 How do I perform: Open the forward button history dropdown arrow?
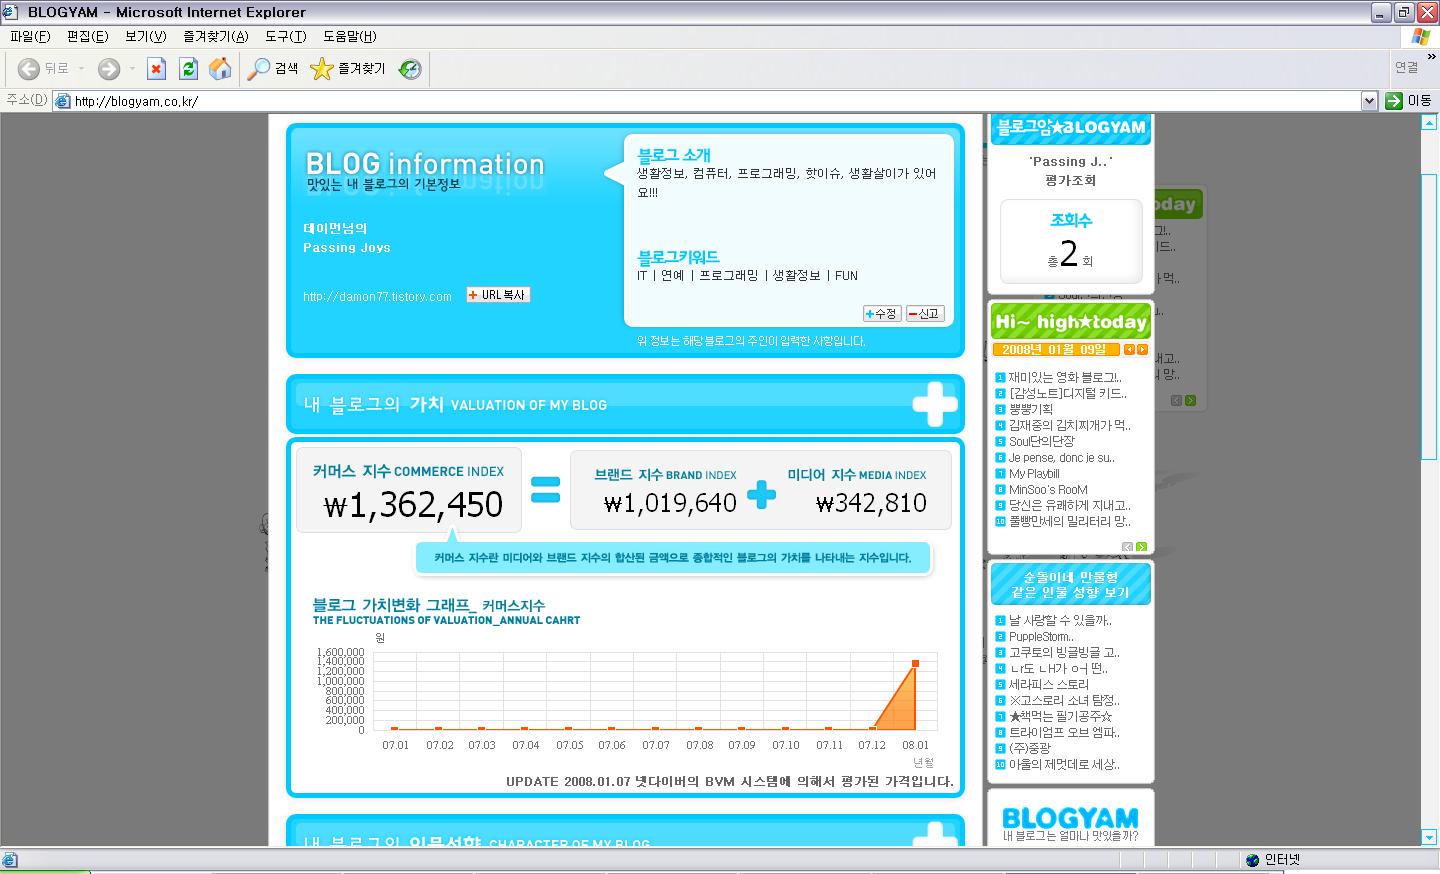pyautogui.click(x=132, y=68)
